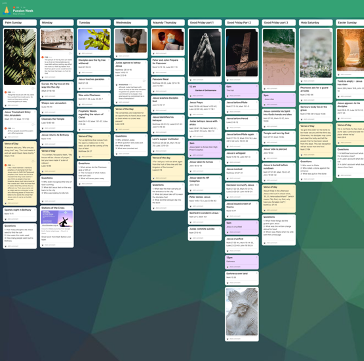Click the comment icon below the Tuesday fig leaves photo

pos(80,53)
